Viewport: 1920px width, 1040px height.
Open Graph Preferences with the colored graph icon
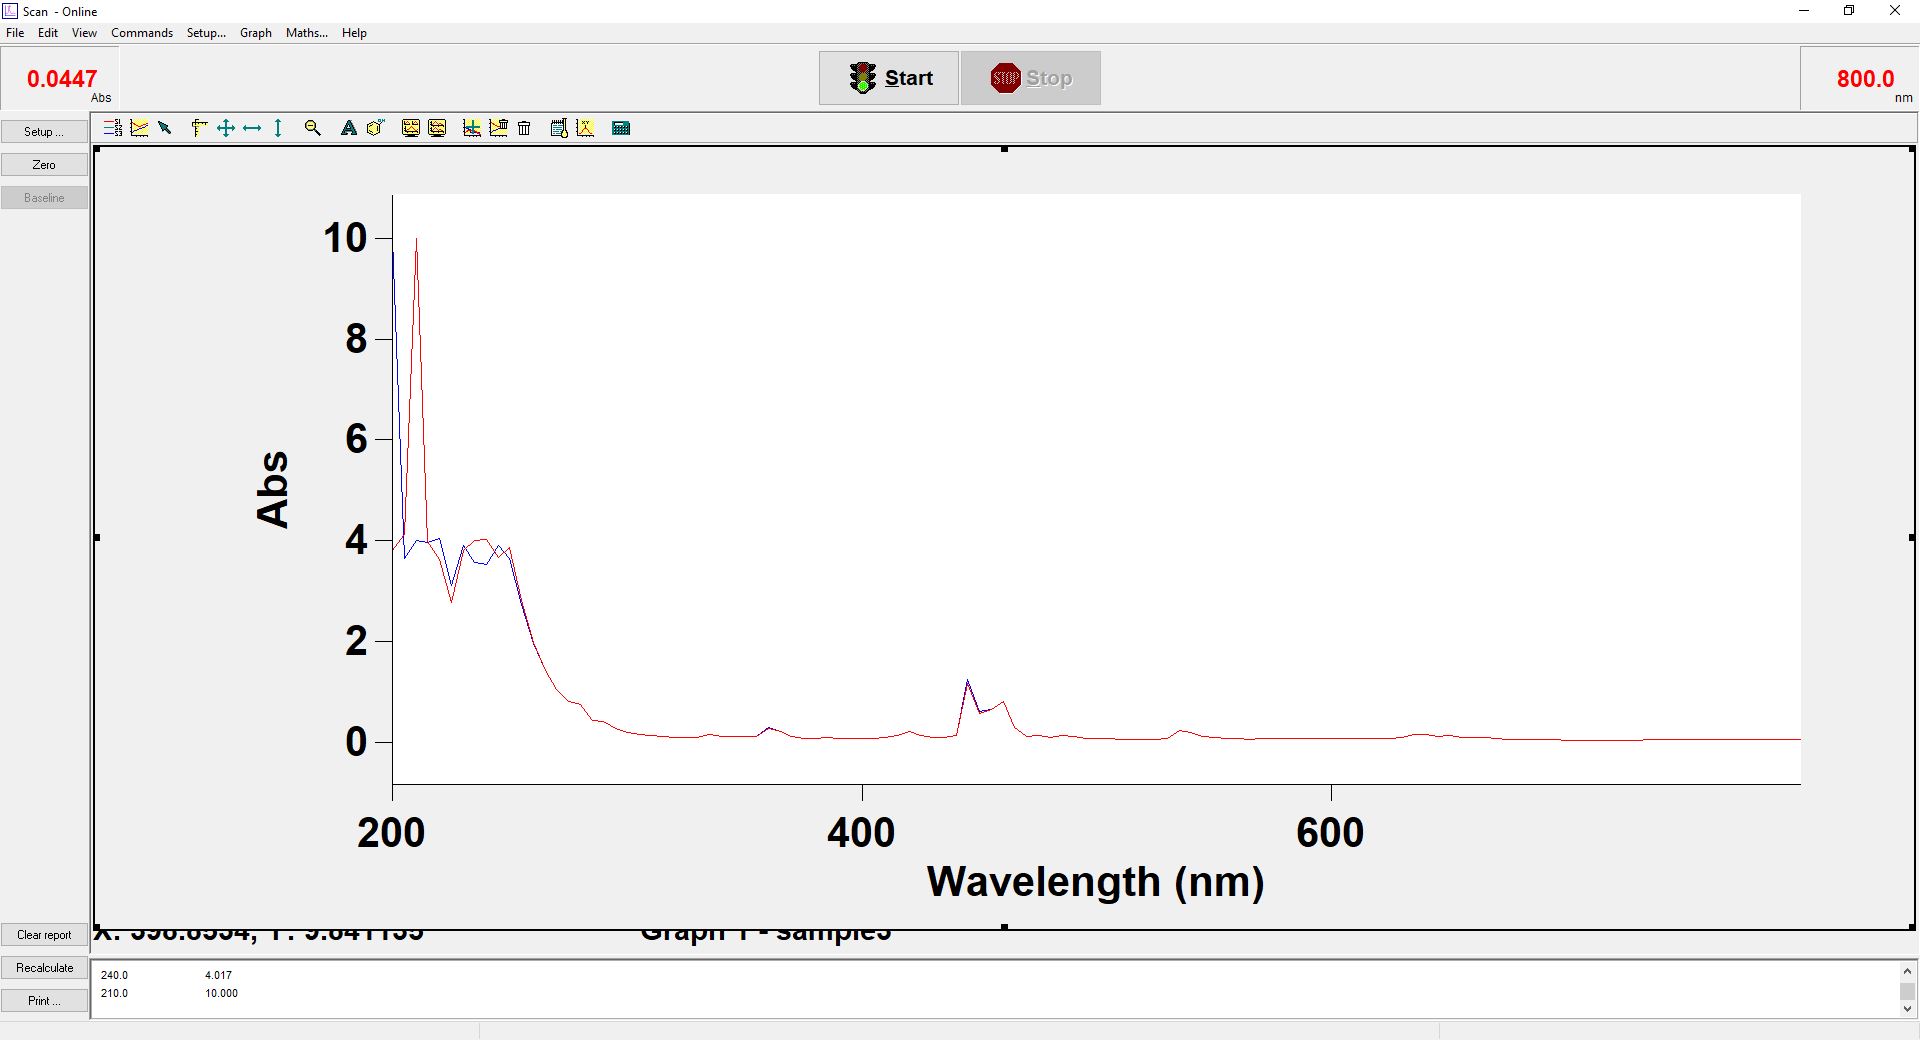click(x=139, y=128)
